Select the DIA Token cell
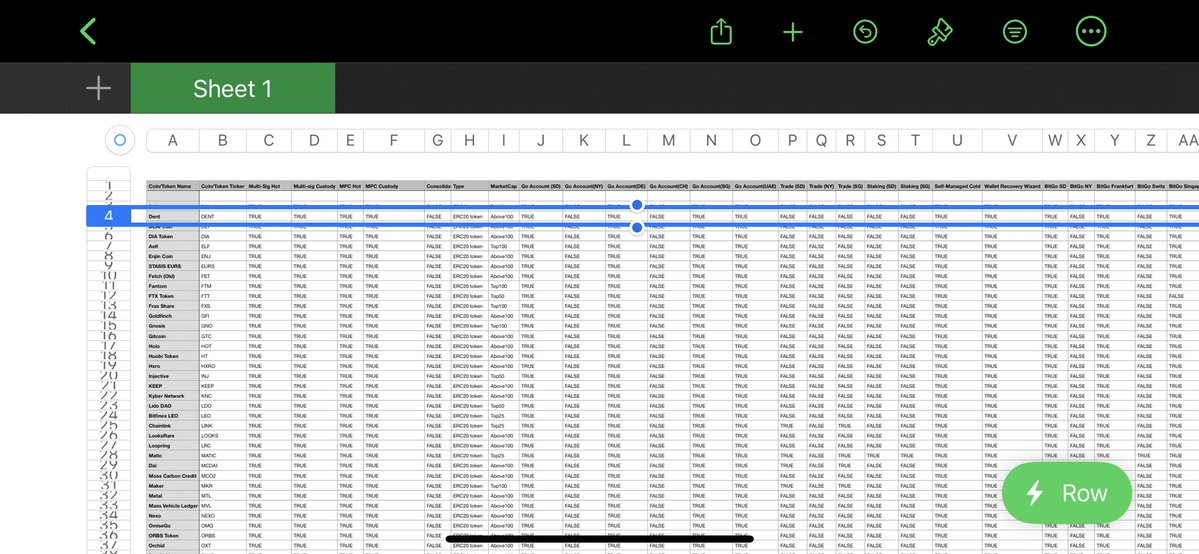Viewport: 1199px width, 554px height. tap(173, 236)
